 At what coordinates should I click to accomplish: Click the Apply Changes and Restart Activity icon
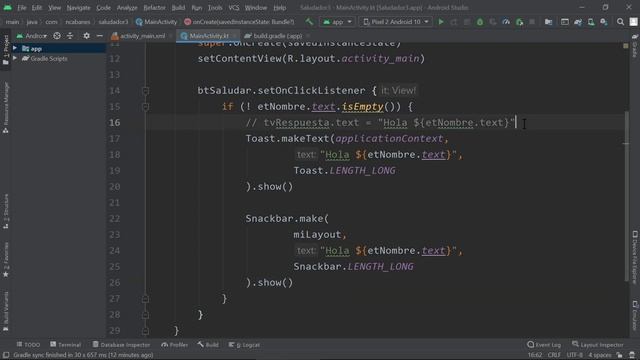pyautogui.click(x=454, y=22)
